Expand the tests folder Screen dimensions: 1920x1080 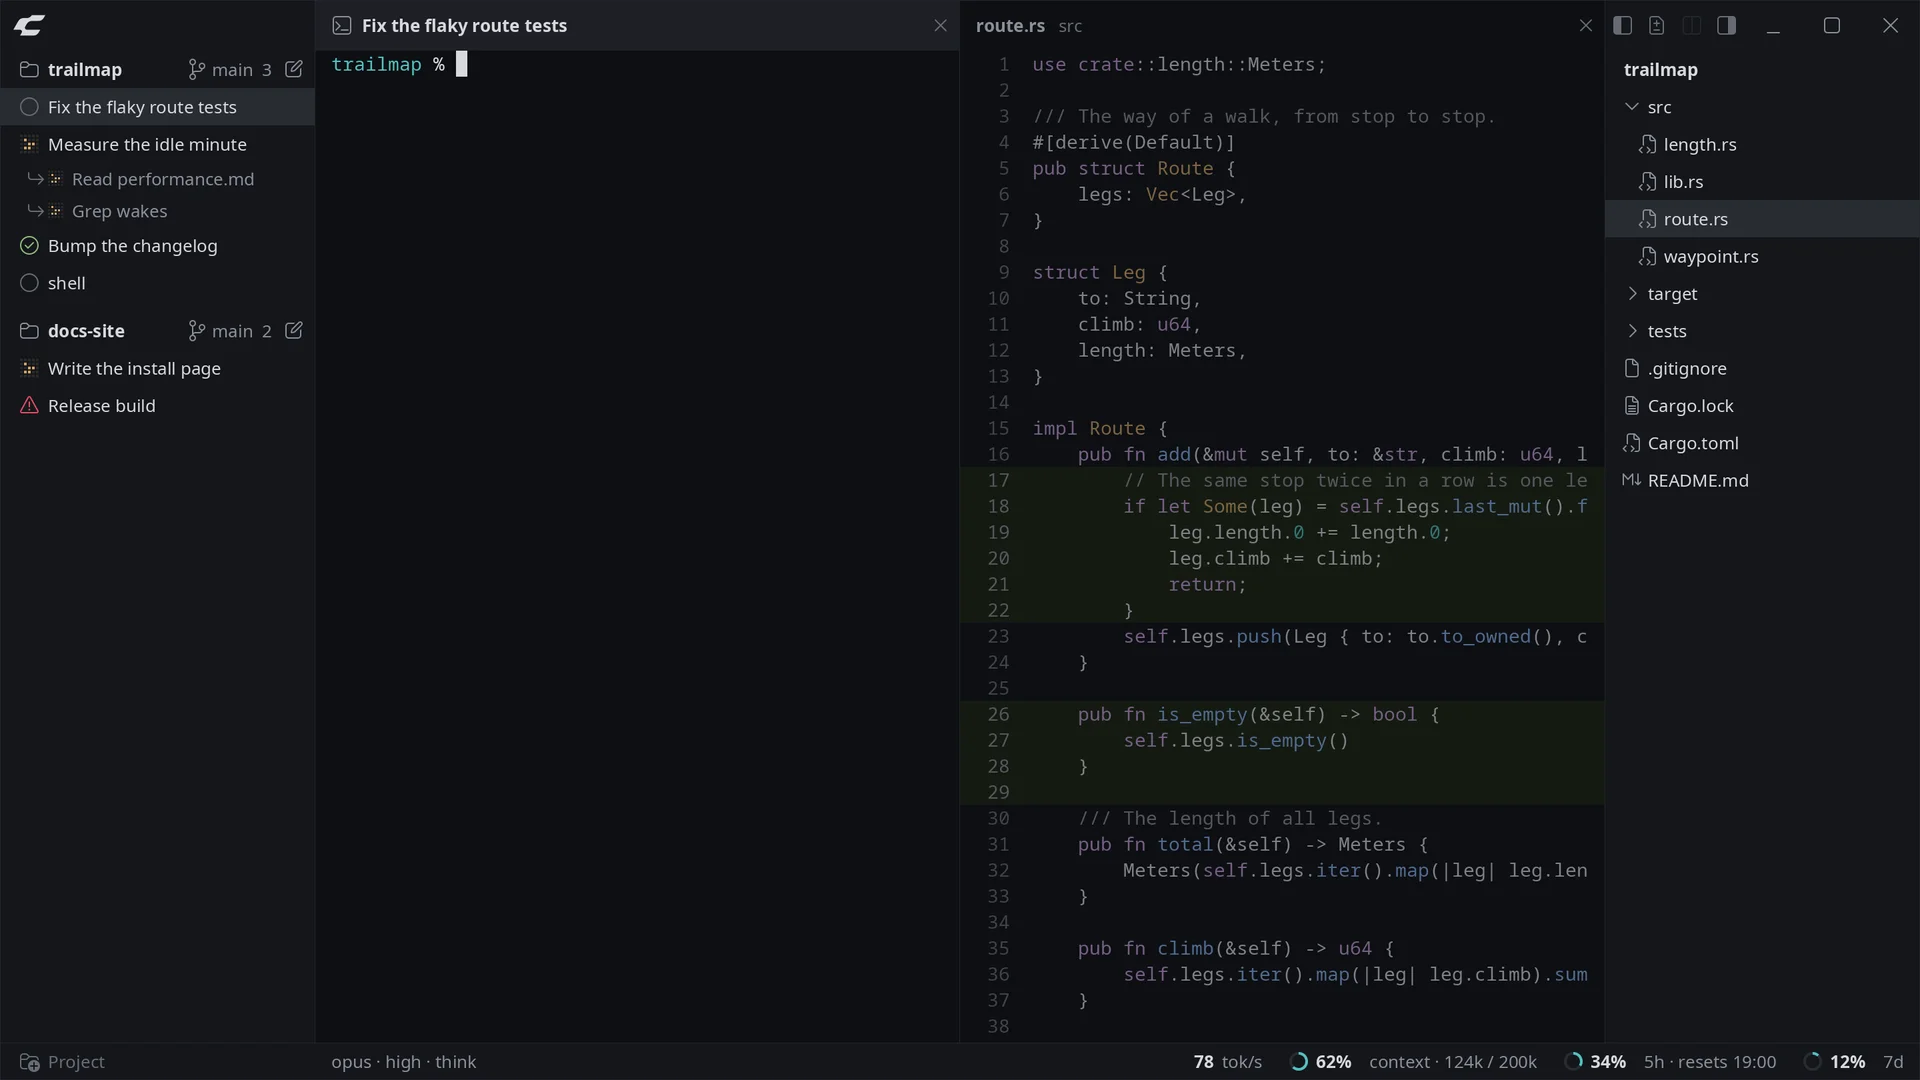(x=1762, y=331)
